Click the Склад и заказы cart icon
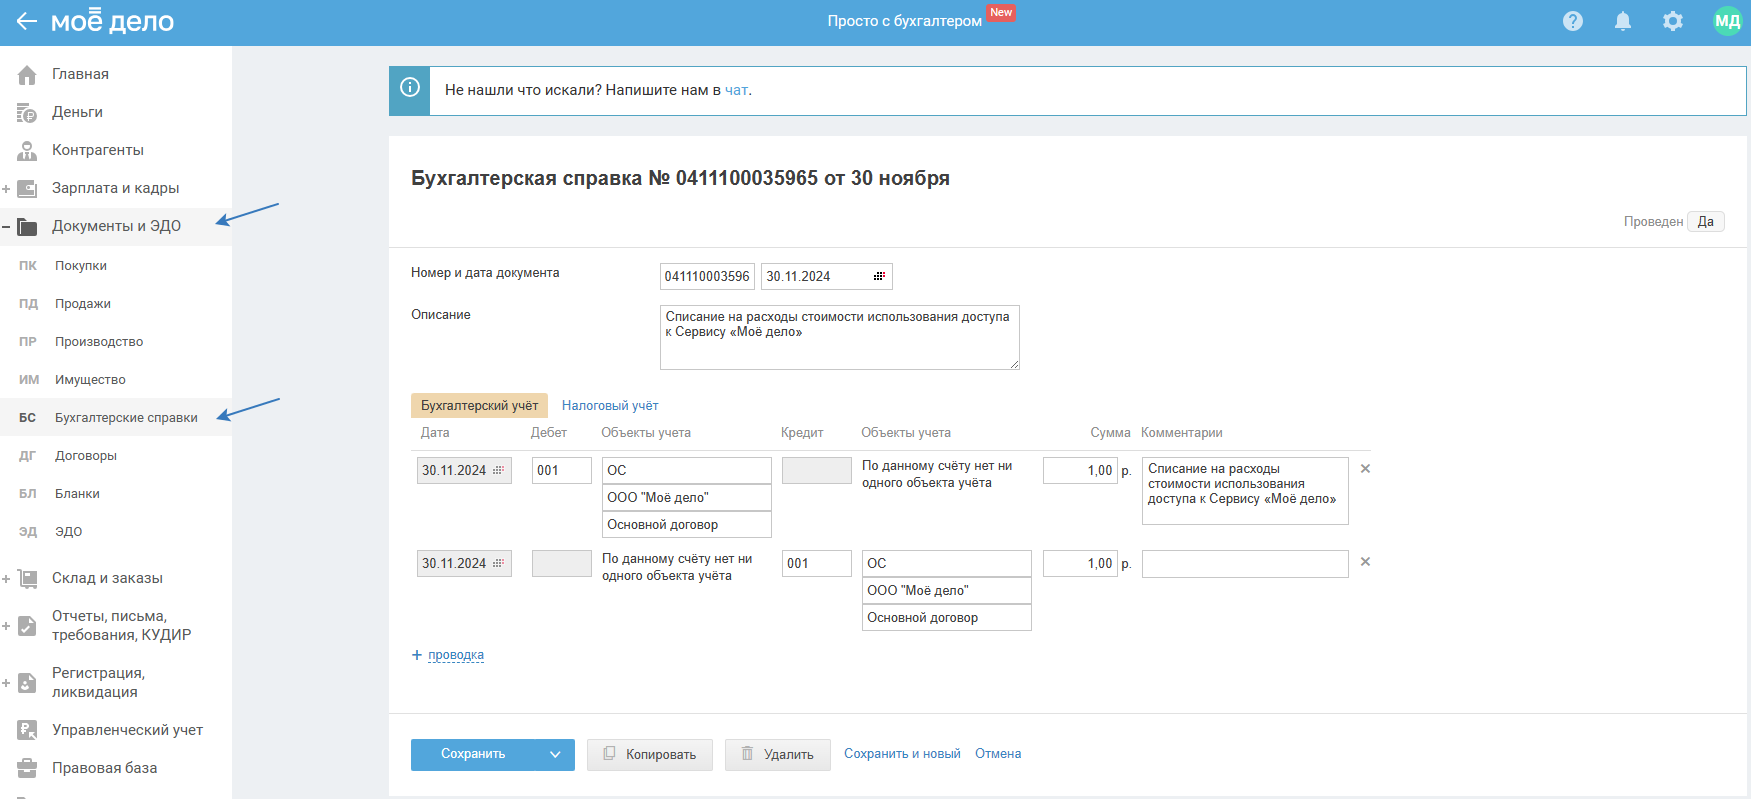 [x=27, y=579]
